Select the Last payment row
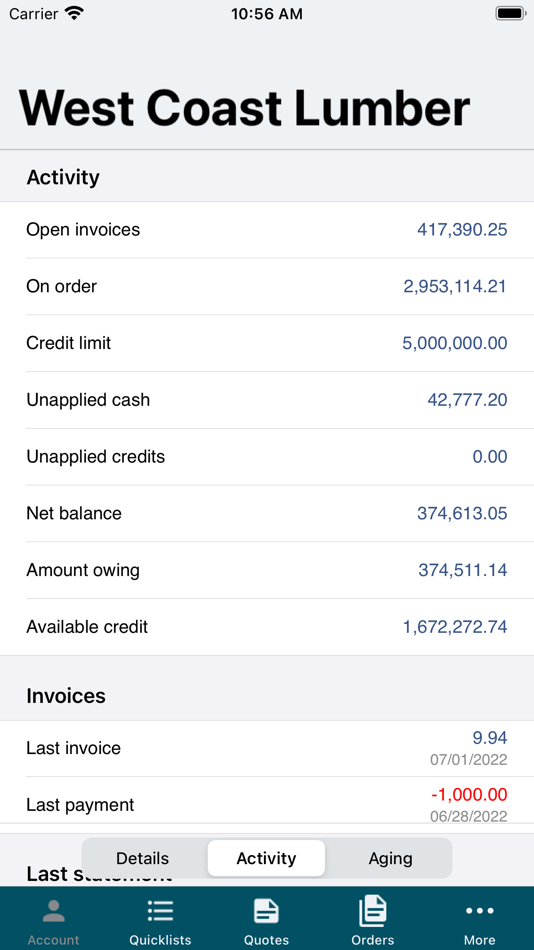Image resolution: width=534 pixels, height=950 pixels. click(267, 800)
